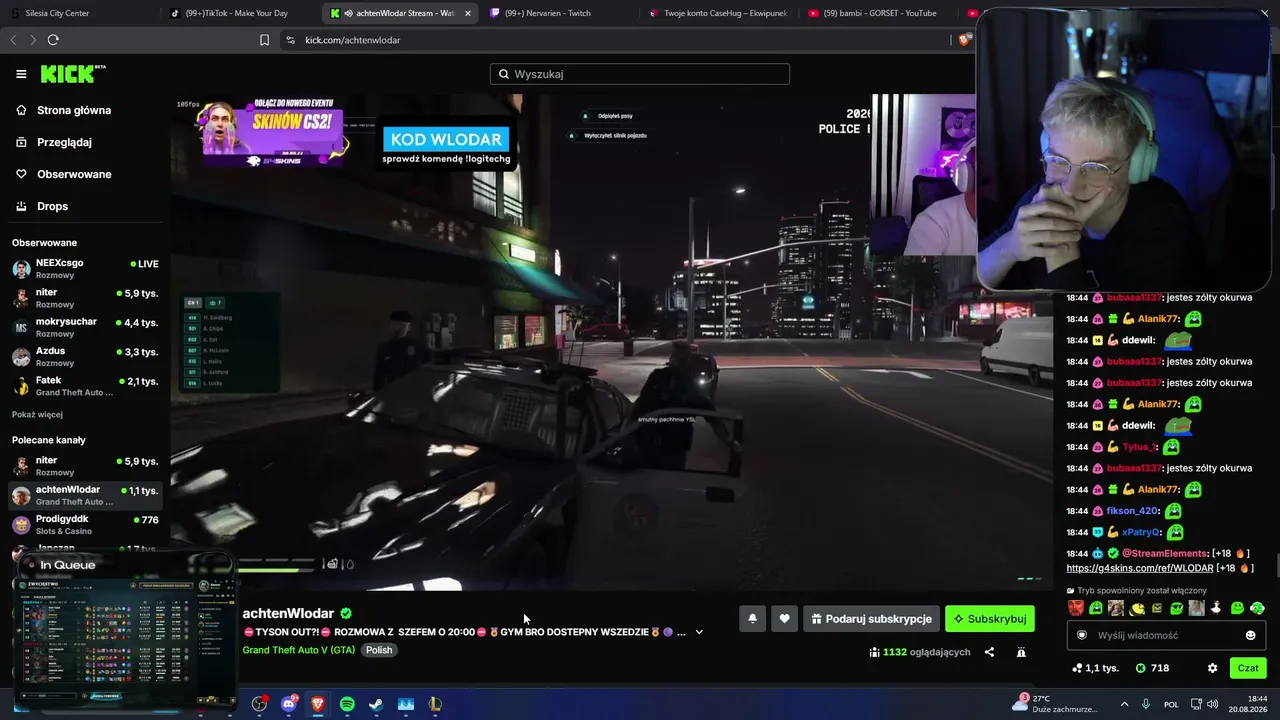Click the achtenWlodar channel name below video
The width and height of the screenshot is (1280, 720).
tap(288, 613)
